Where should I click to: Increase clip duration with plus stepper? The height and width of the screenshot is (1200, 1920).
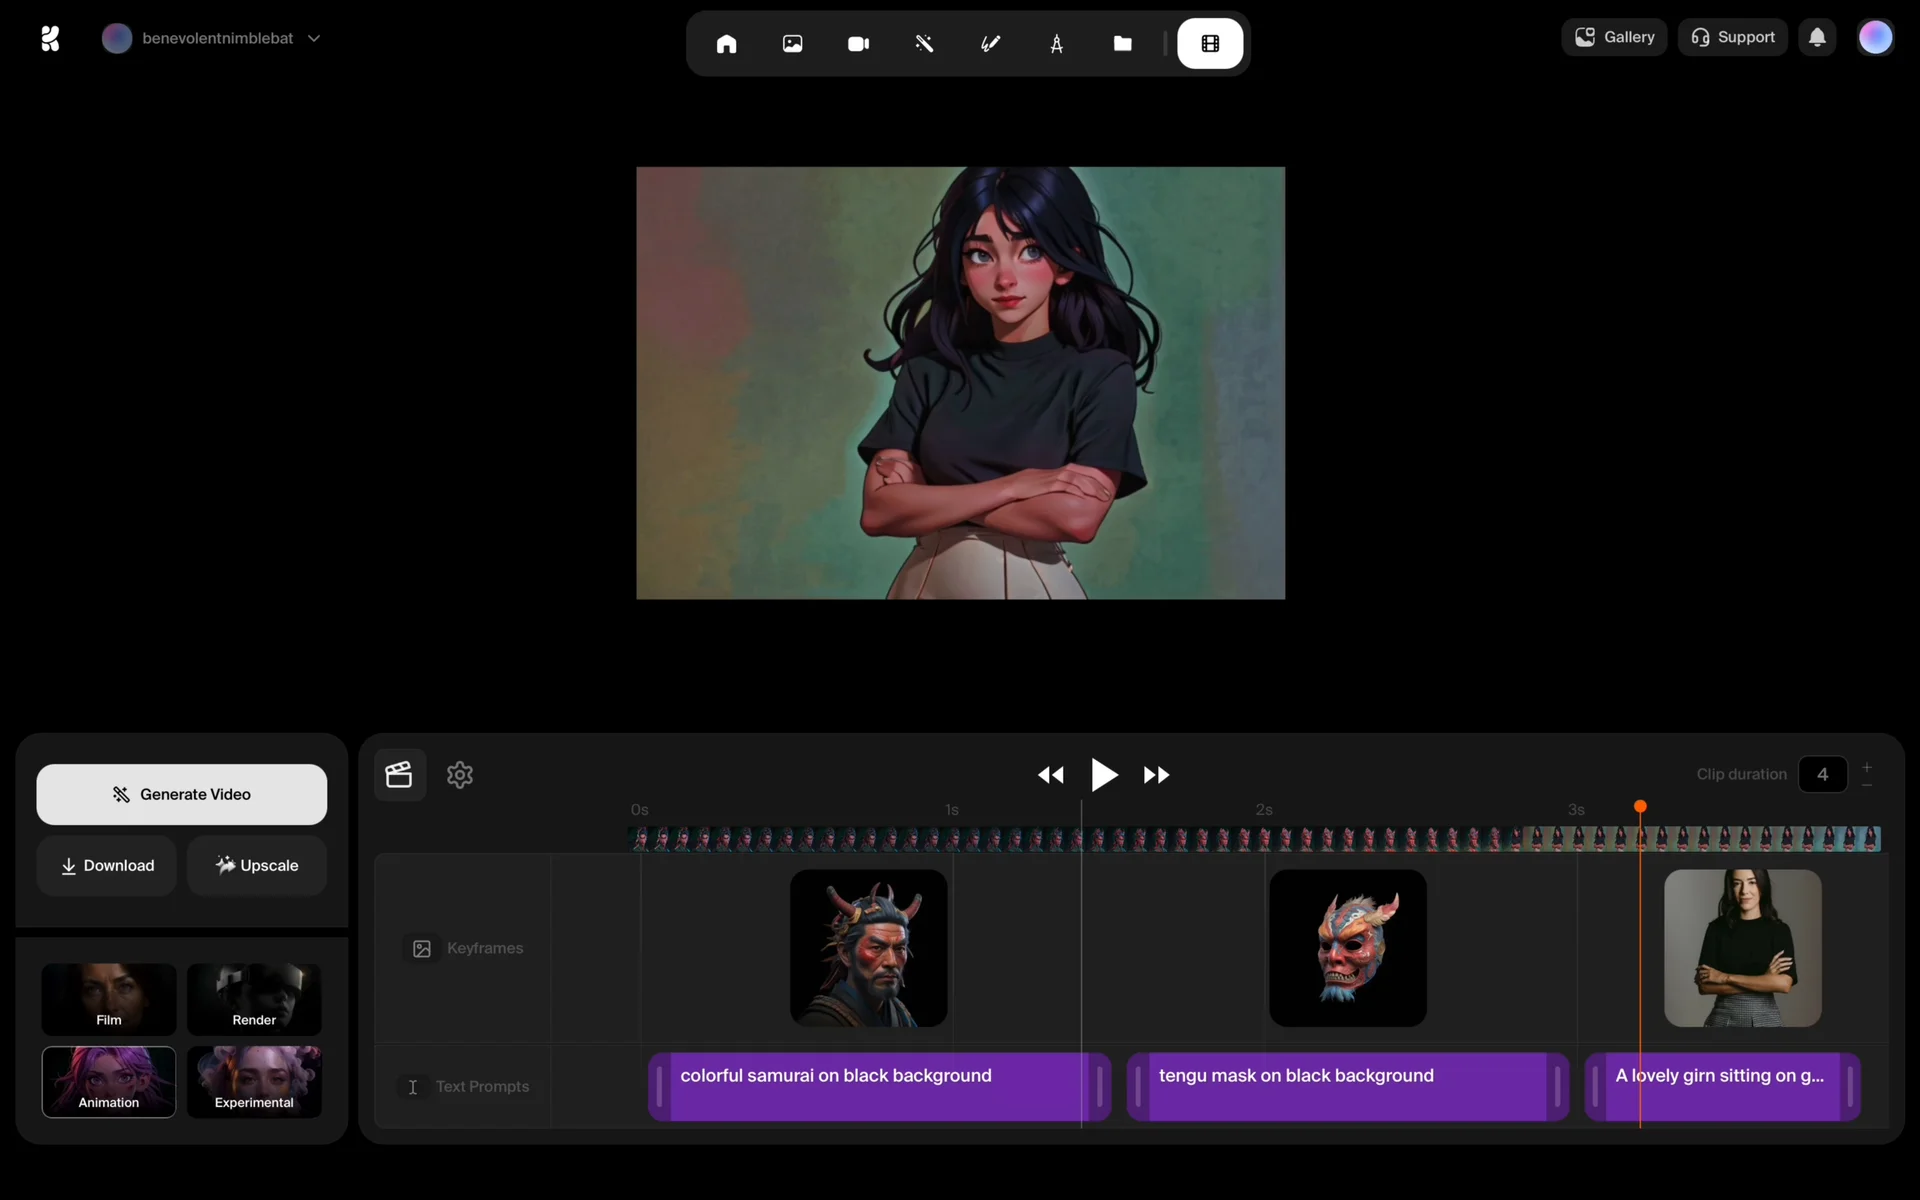[1866, 767]
